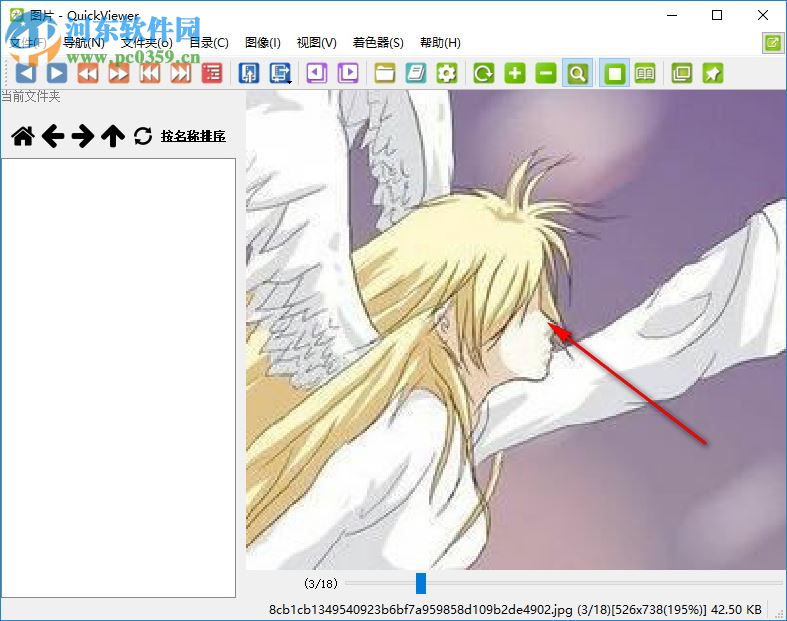This screenshot has height=621, width=787.
Task: Click page slider blue handle
Action: tap(421, 583)
